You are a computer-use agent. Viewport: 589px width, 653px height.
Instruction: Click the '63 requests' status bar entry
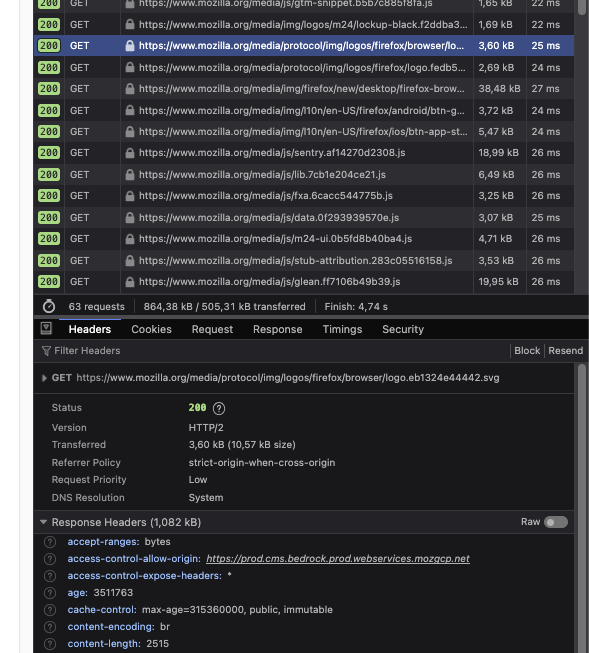pyautogui.click(x=97, y=307)
